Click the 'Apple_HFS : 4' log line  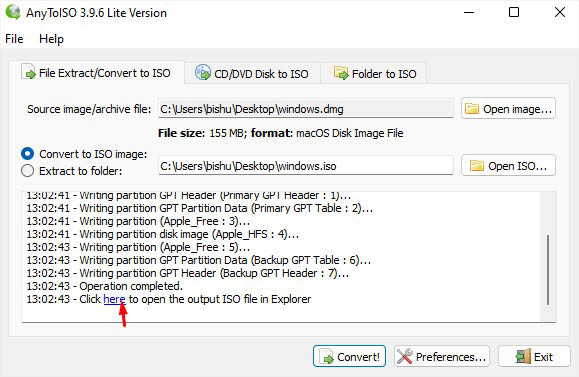click(162, 234)
